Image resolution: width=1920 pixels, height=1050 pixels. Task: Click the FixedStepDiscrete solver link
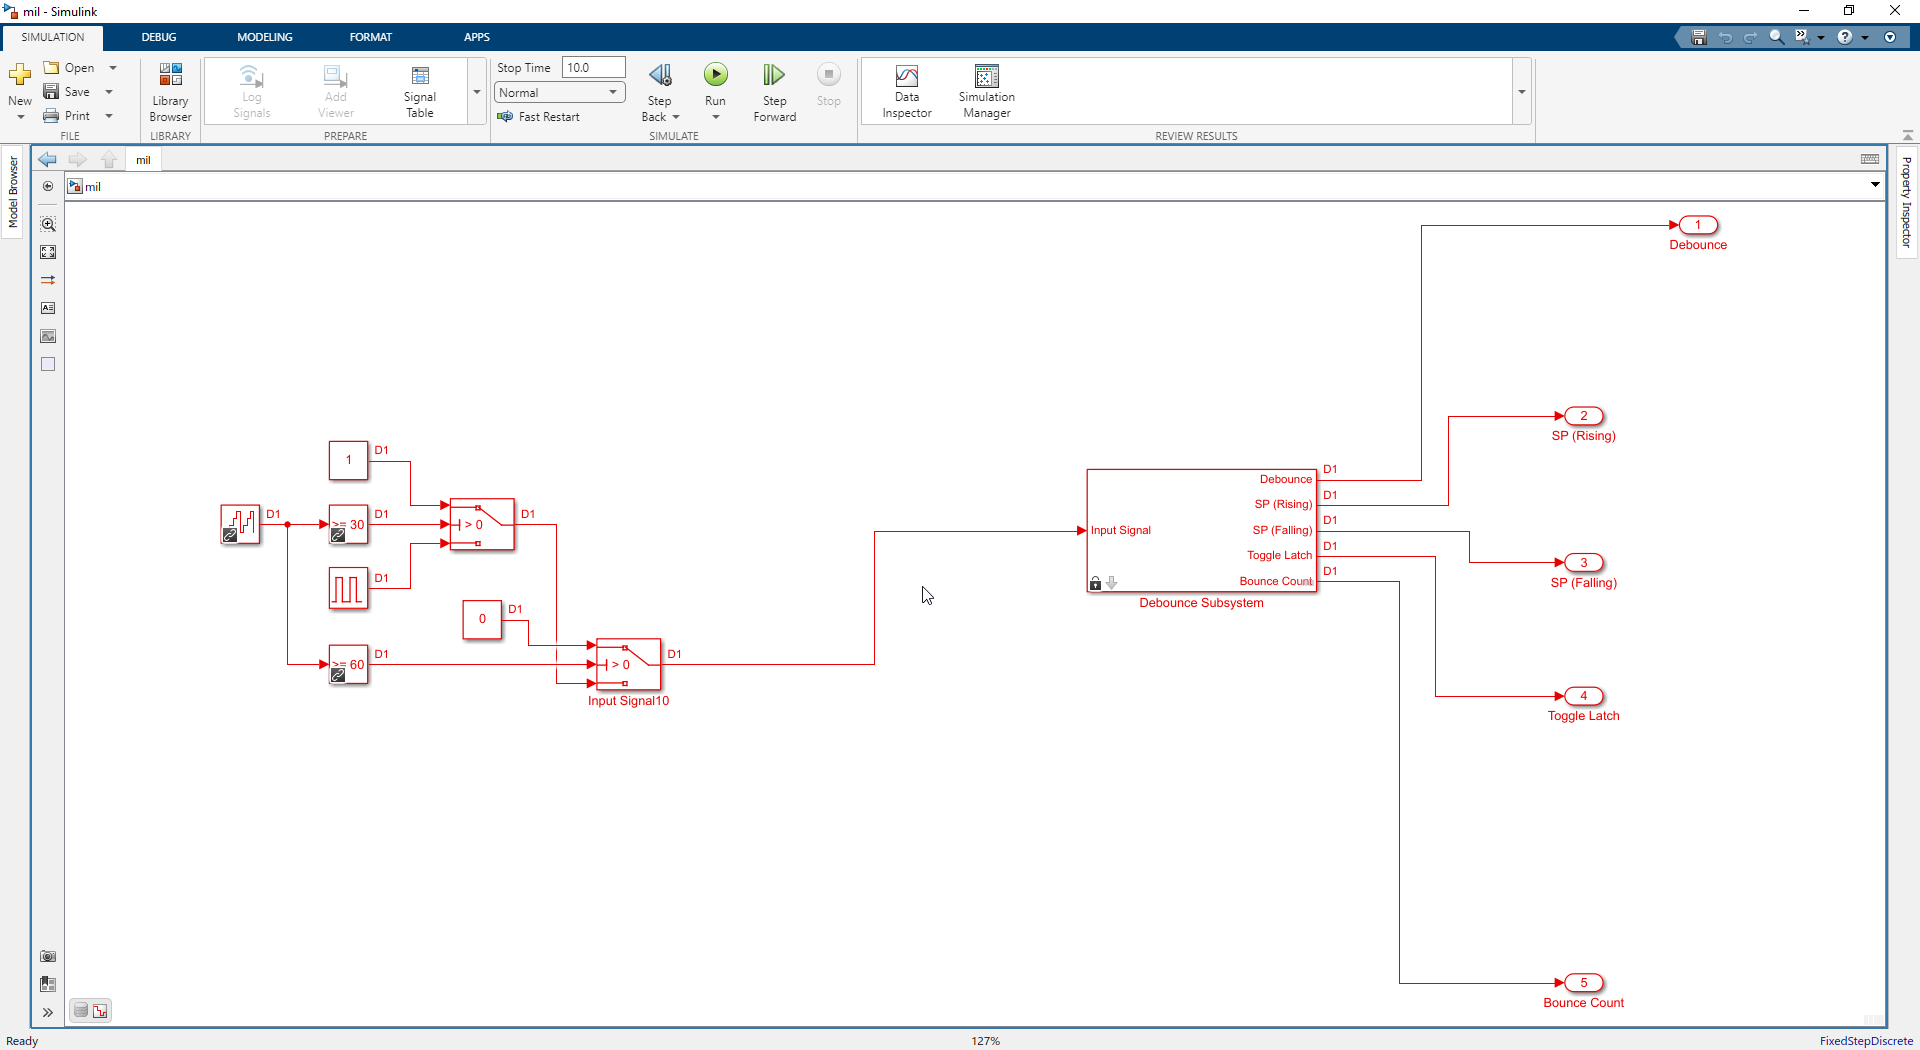pos(1866,1041)
